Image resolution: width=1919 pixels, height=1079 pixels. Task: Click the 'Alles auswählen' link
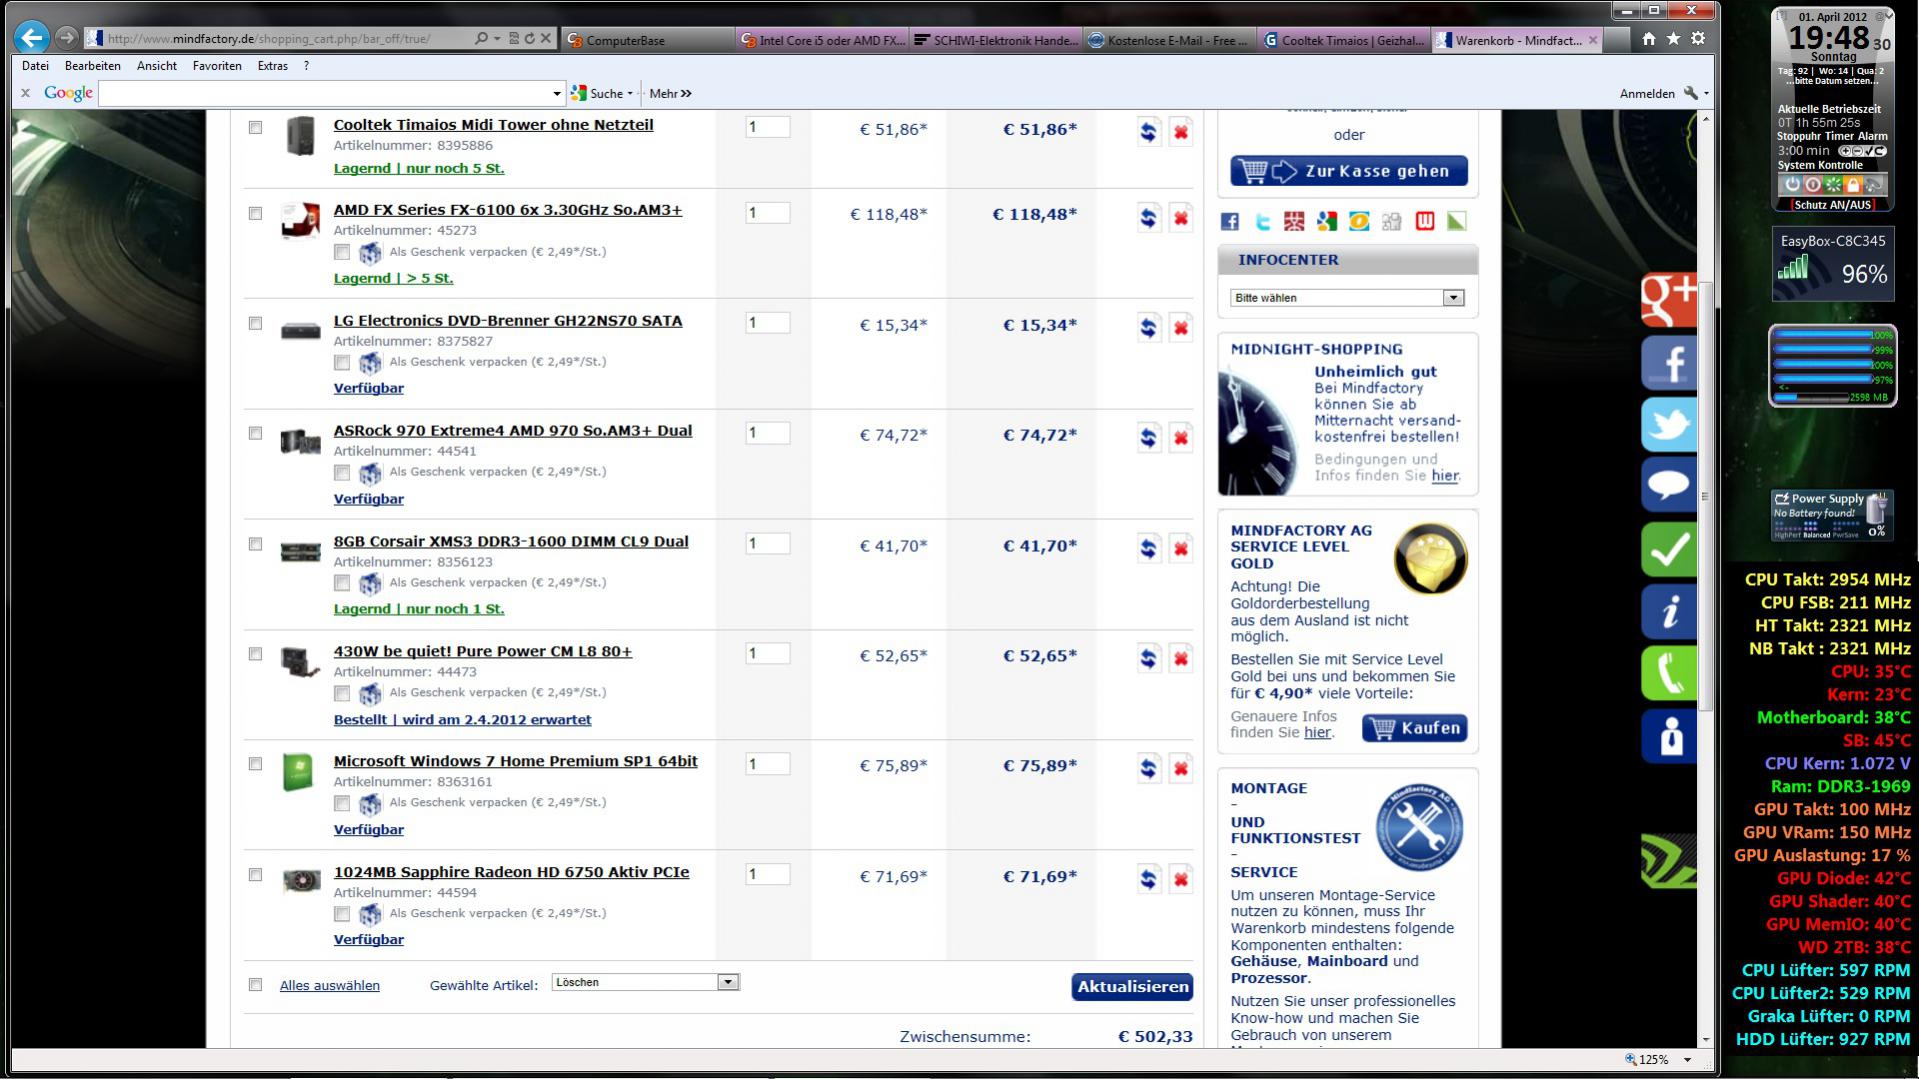pos(330,986)
